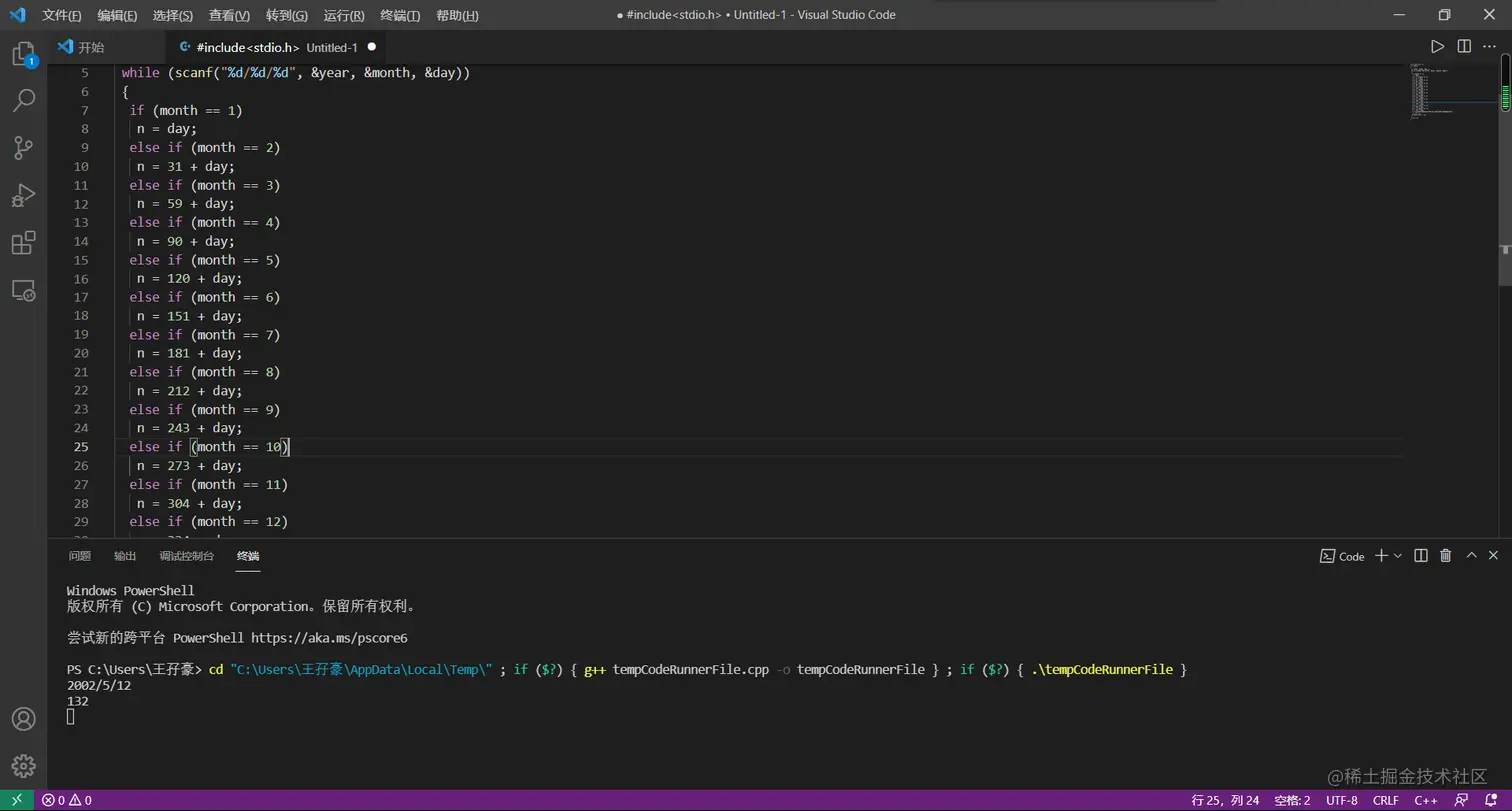Open the Extensions view

tap(23, 243)
